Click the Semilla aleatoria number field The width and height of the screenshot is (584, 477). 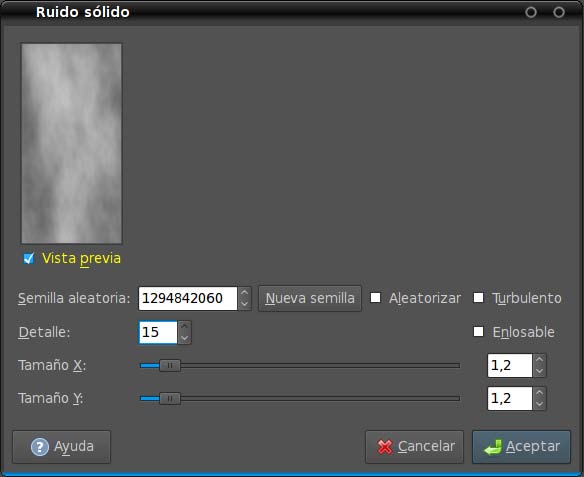[188, 298]
